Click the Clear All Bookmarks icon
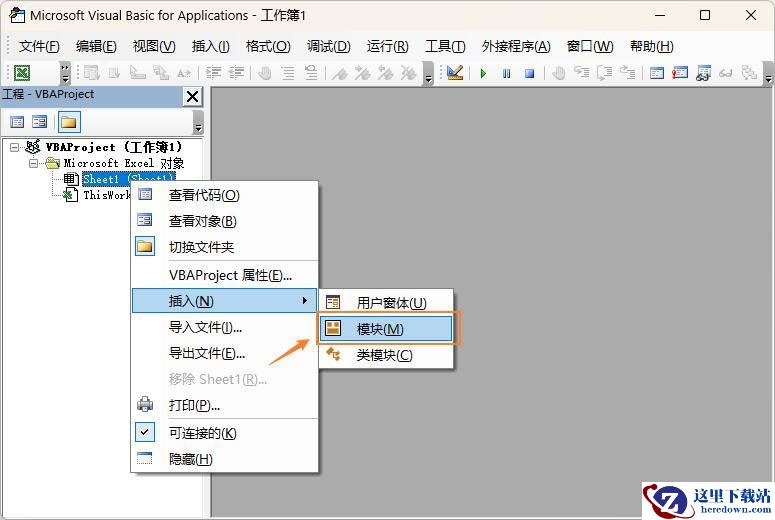 point(409,73)
